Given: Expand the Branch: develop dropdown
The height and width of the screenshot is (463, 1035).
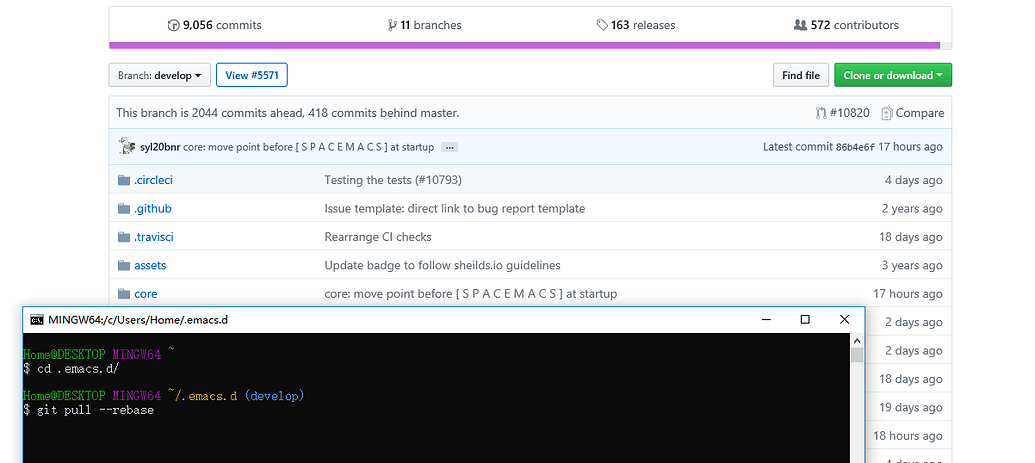Looking at the screenshot, I should [x=159, y=75].
